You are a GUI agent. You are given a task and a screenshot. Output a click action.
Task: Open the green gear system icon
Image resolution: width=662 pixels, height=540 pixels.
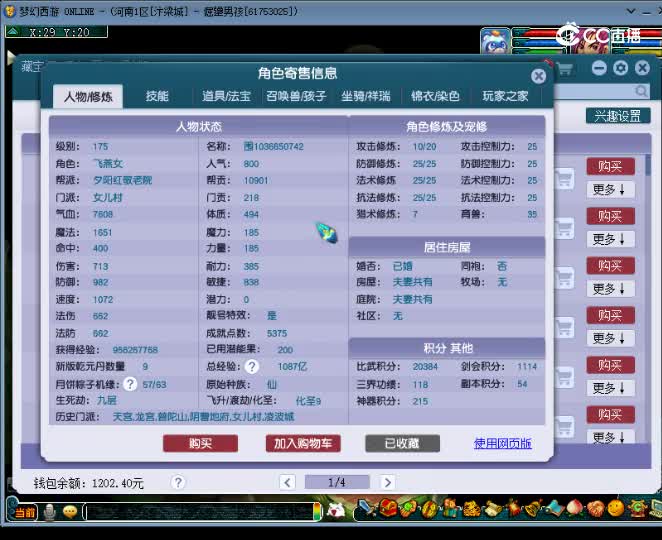click(x=637, y=508)
